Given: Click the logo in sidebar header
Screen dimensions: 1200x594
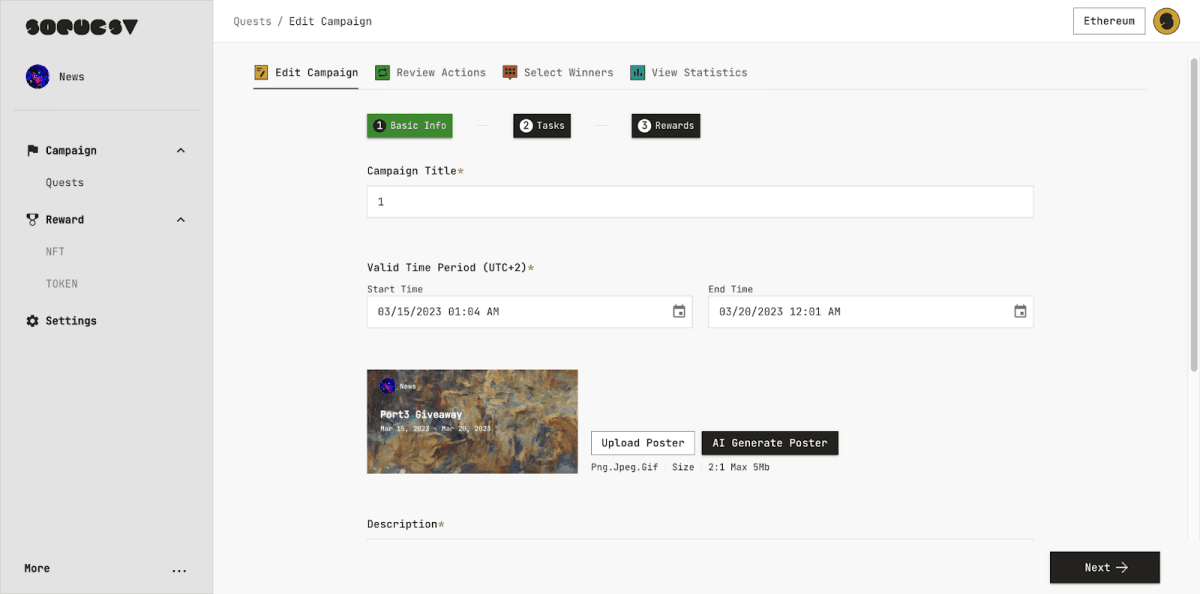Looking at the screenshot, I should coord(81,27).
